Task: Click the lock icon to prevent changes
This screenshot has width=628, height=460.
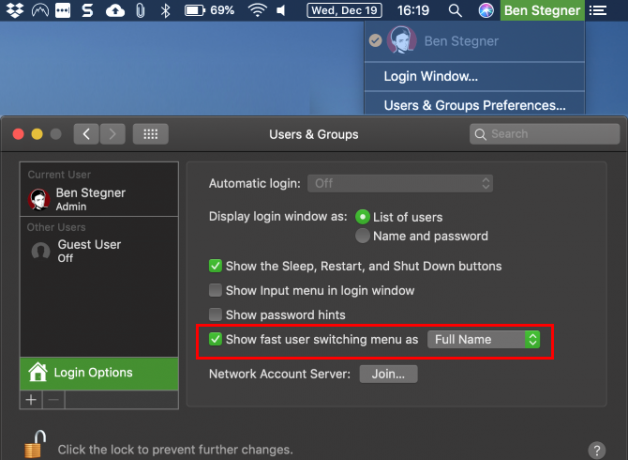Action: (35, 444)
